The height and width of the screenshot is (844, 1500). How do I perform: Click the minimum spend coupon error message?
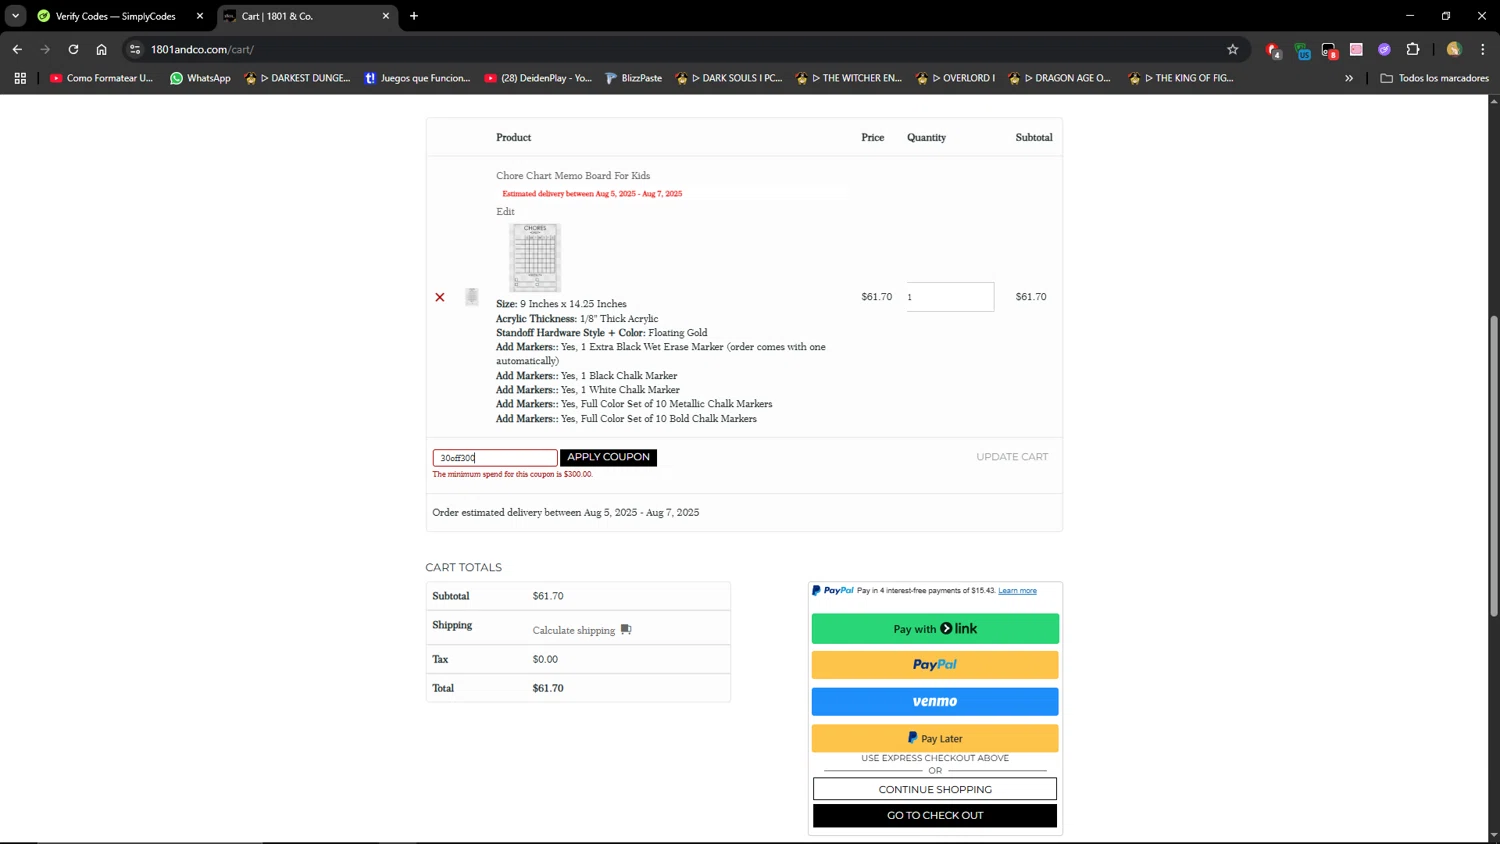(512, 475)
